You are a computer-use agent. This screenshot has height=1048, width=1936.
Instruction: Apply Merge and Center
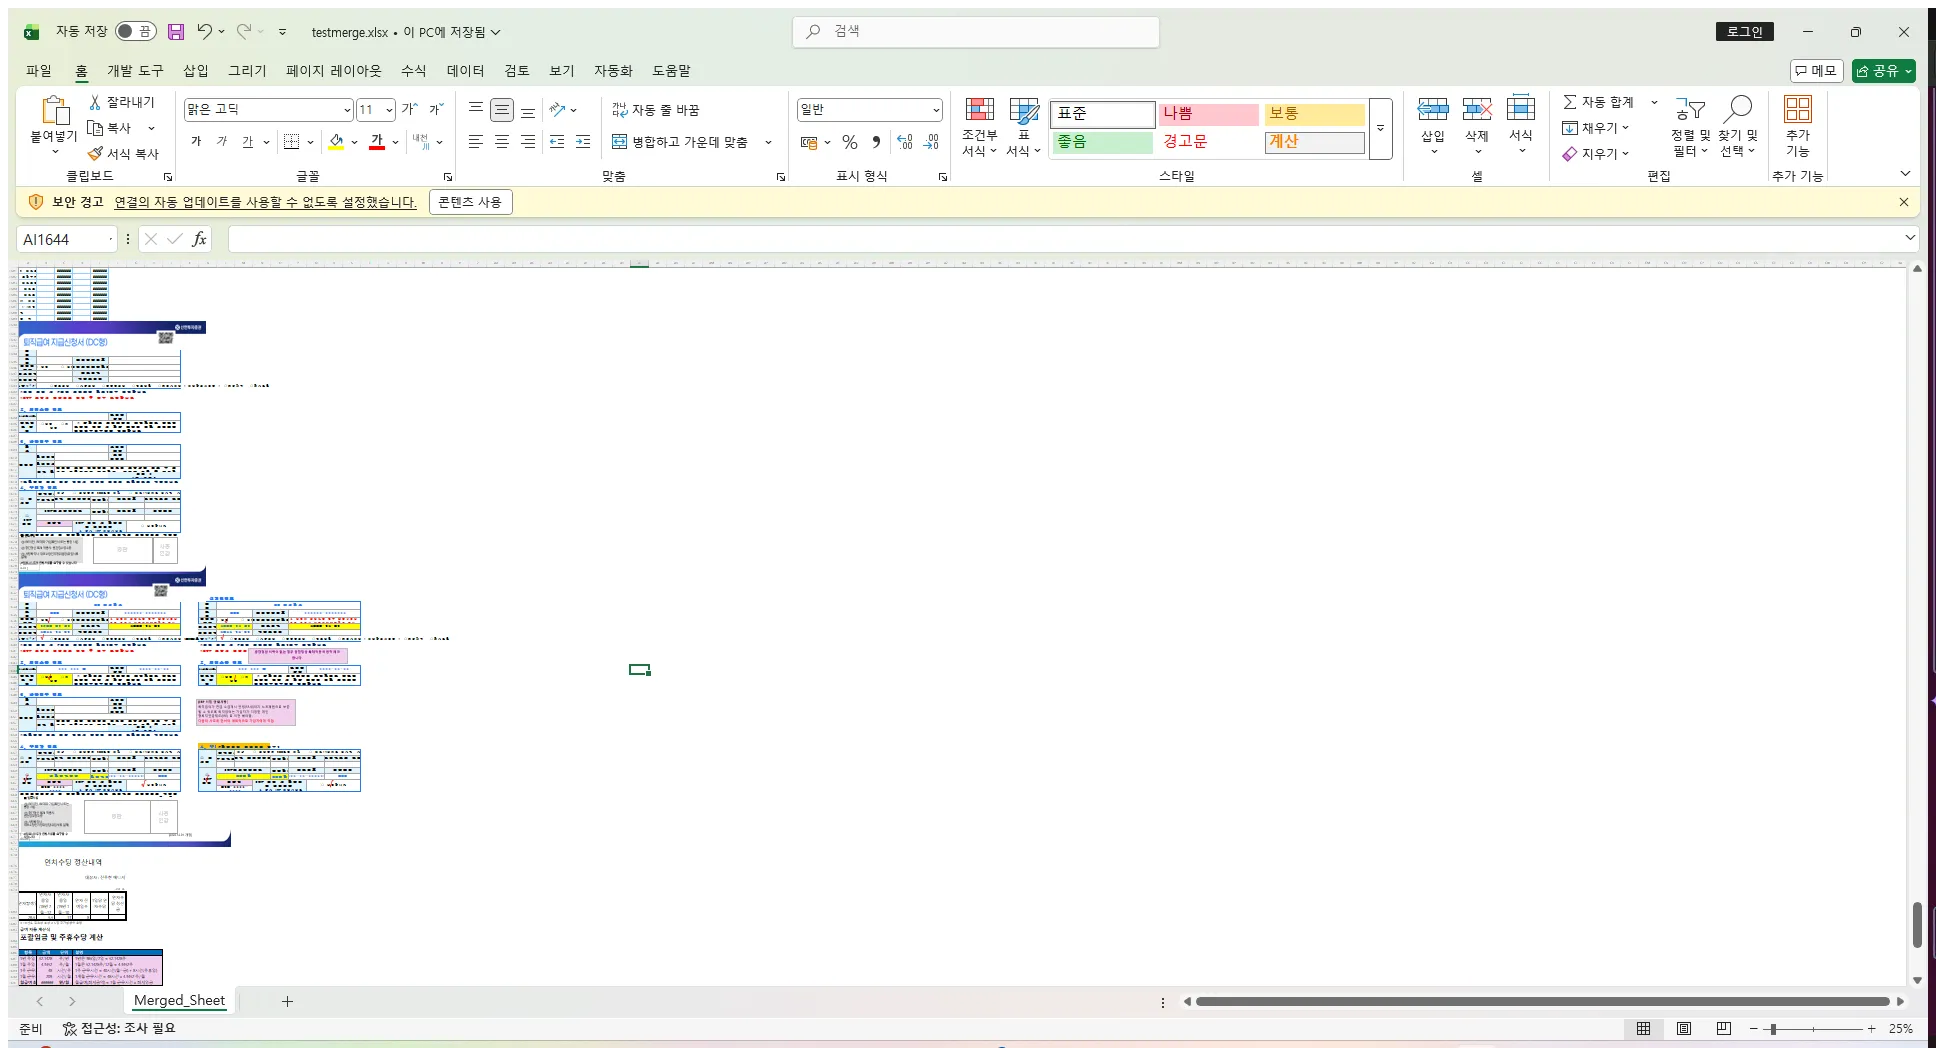(x=683, y=141)
